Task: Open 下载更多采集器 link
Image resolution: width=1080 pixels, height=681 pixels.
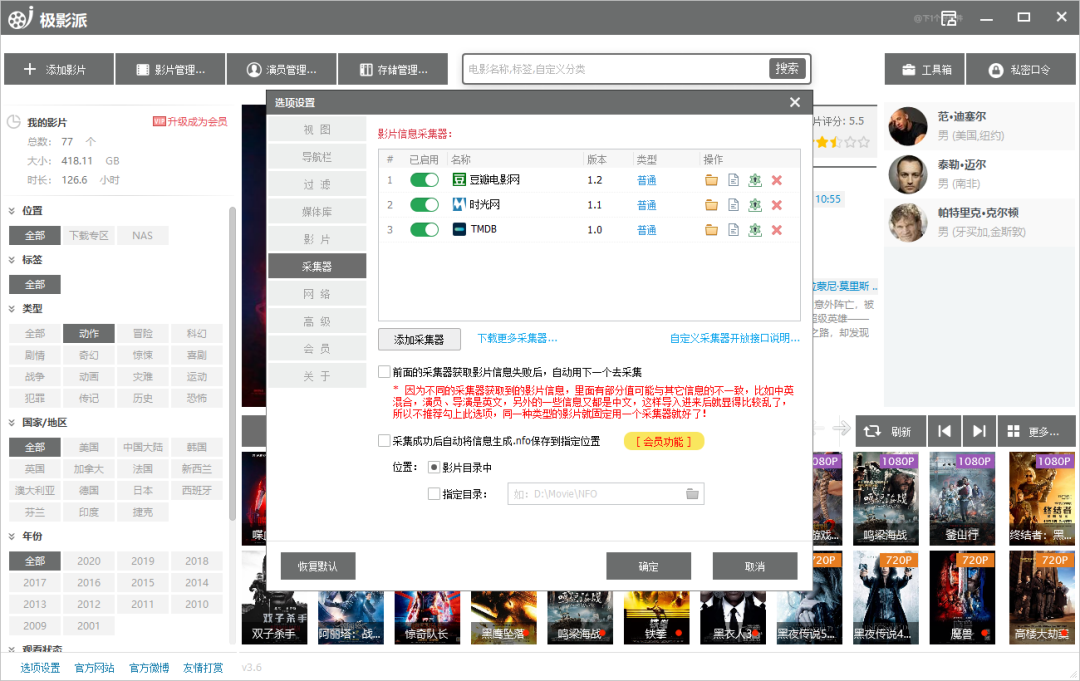Action: (517, 338)
